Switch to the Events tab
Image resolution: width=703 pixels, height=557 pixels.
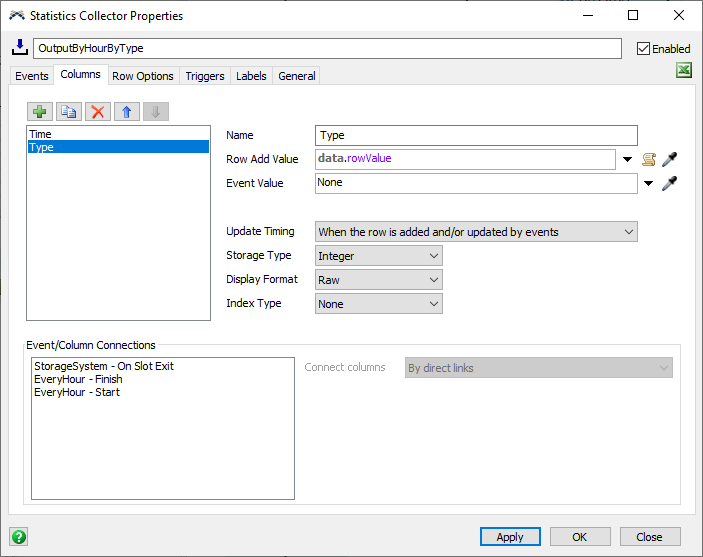pyautogui.click(x=32, y=76)
